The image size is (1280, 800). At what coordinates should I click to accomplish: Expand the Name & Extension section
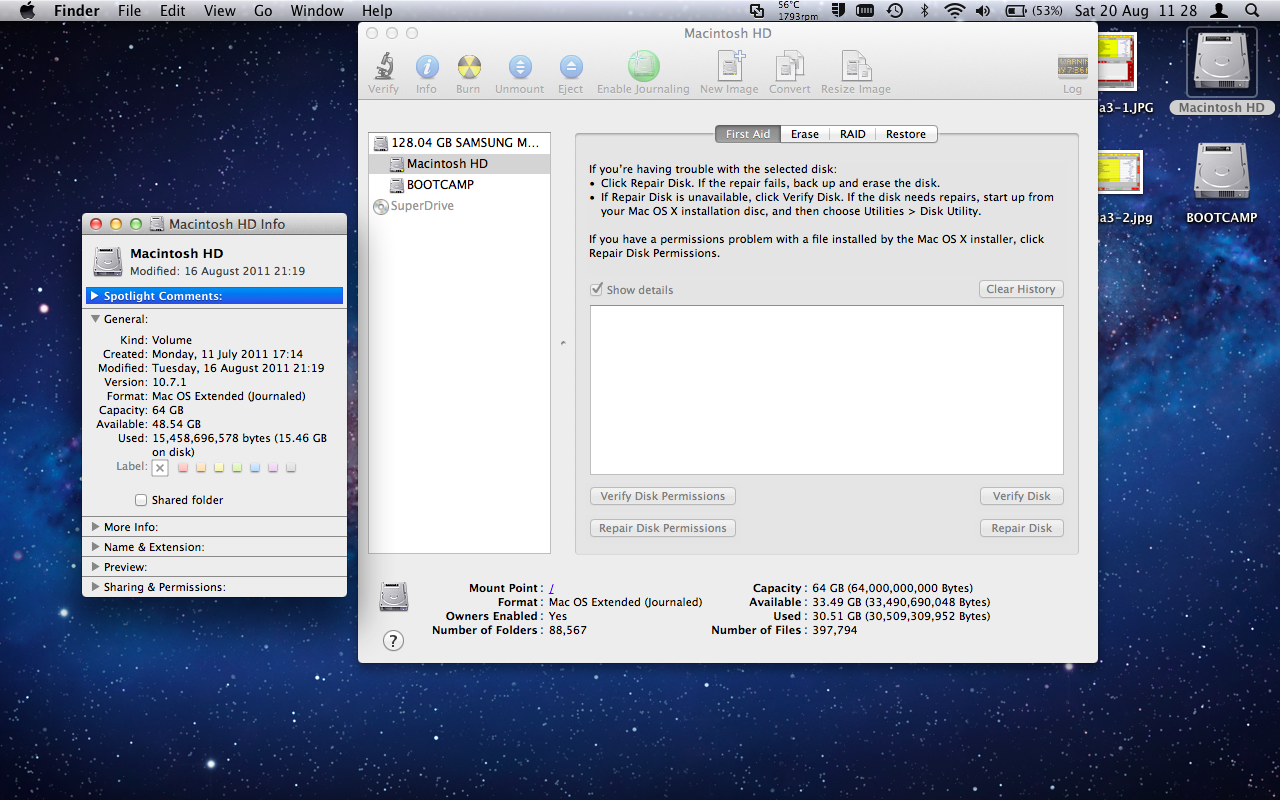click(x=95, y=547)
